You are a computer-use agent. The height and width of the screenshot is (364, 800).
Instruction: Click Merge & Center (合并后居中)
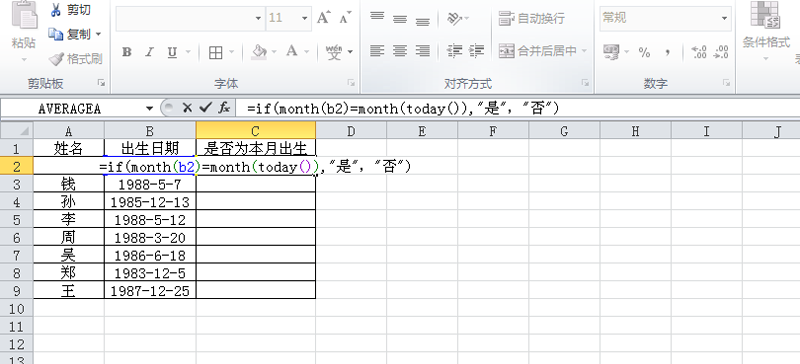tap(538, 51)
